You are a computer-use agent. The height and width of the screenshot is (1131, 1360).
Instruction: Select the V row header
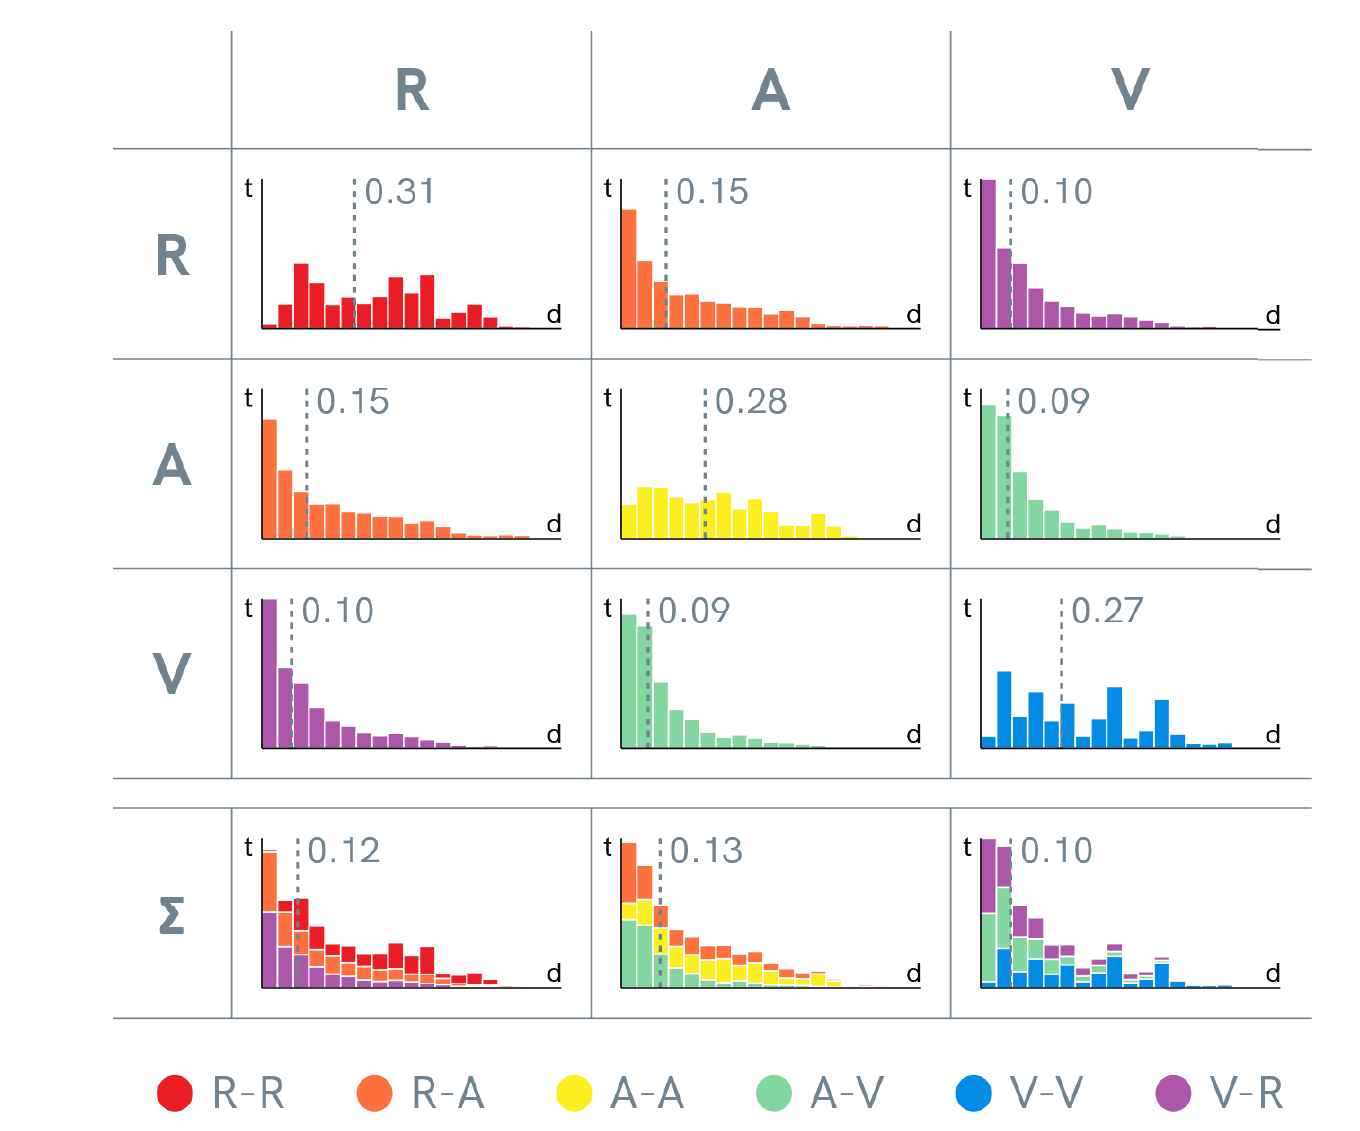click(172, 674)
